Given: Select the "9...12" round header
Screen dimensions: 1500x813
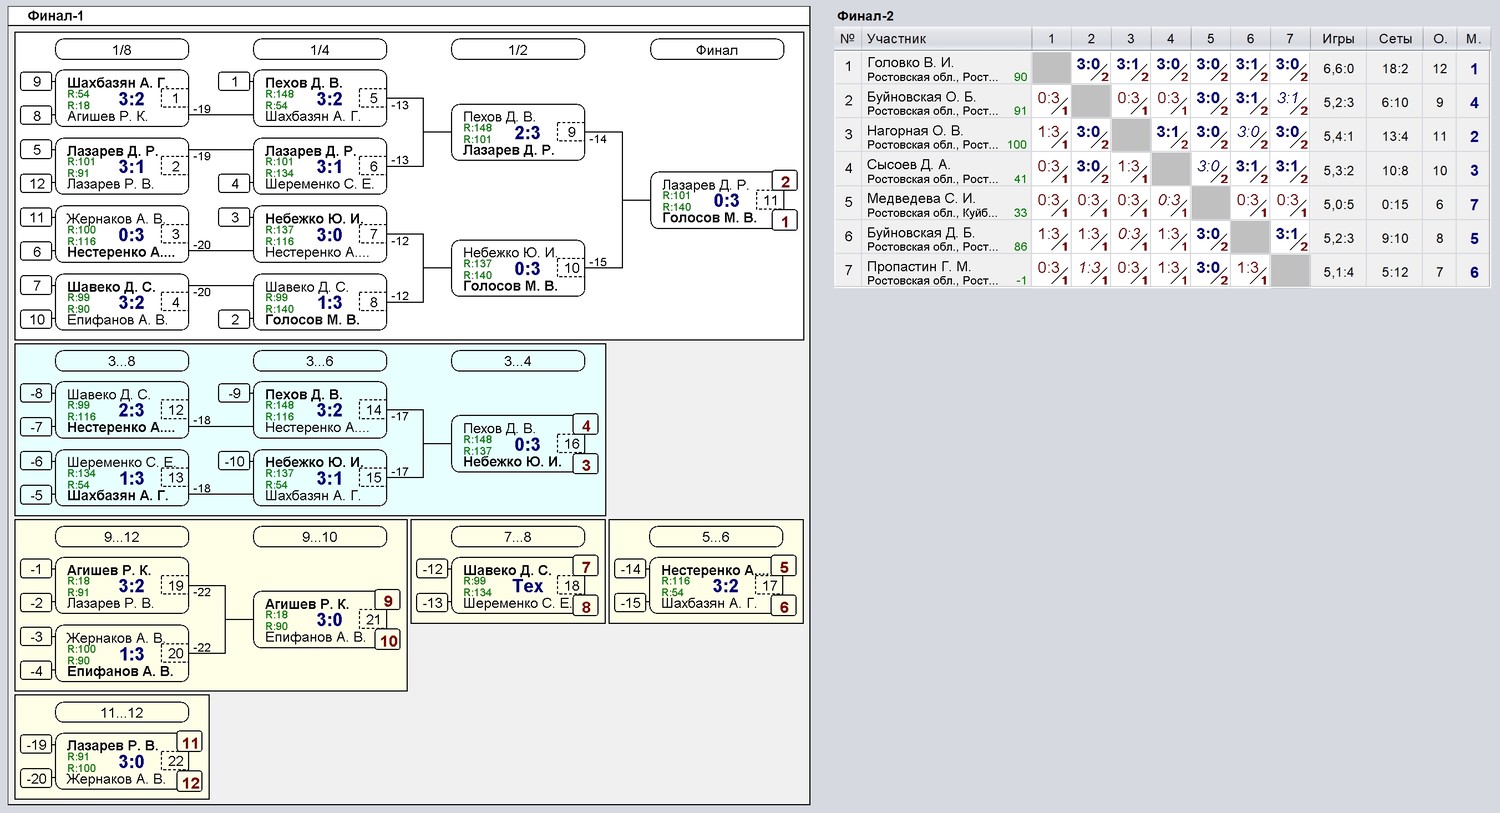Looking at the screenshot, I should point(121,537).
